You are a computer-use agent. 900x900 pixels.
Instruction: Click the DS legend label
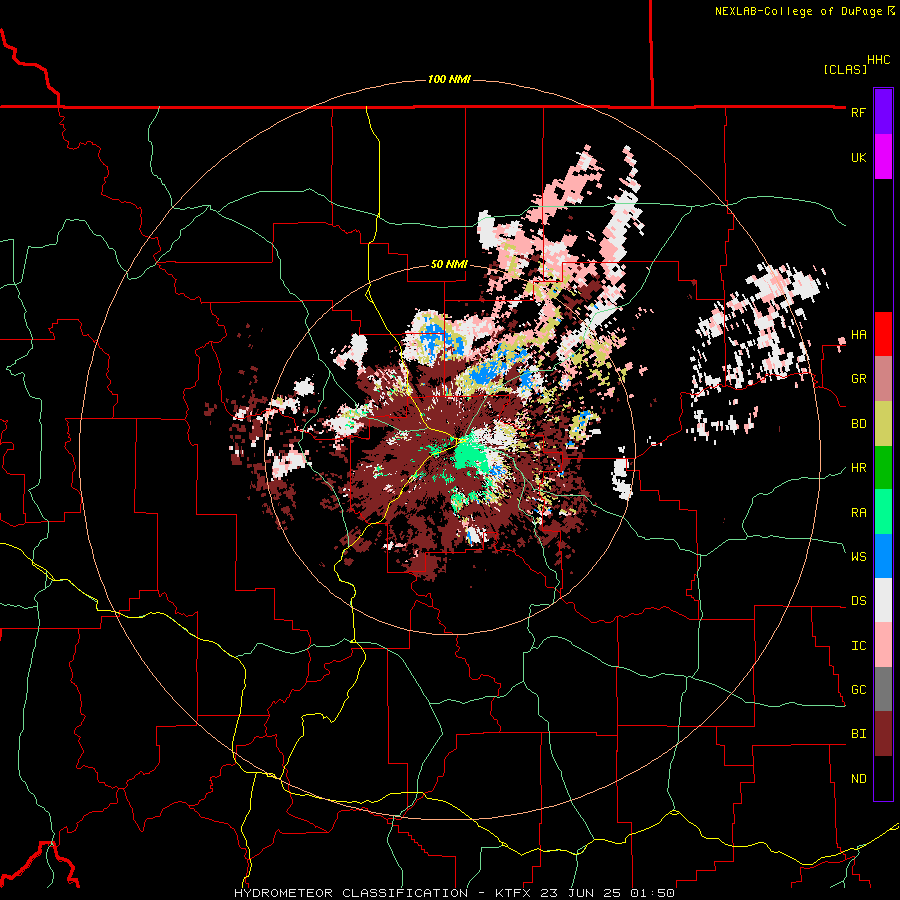point(858,601)
